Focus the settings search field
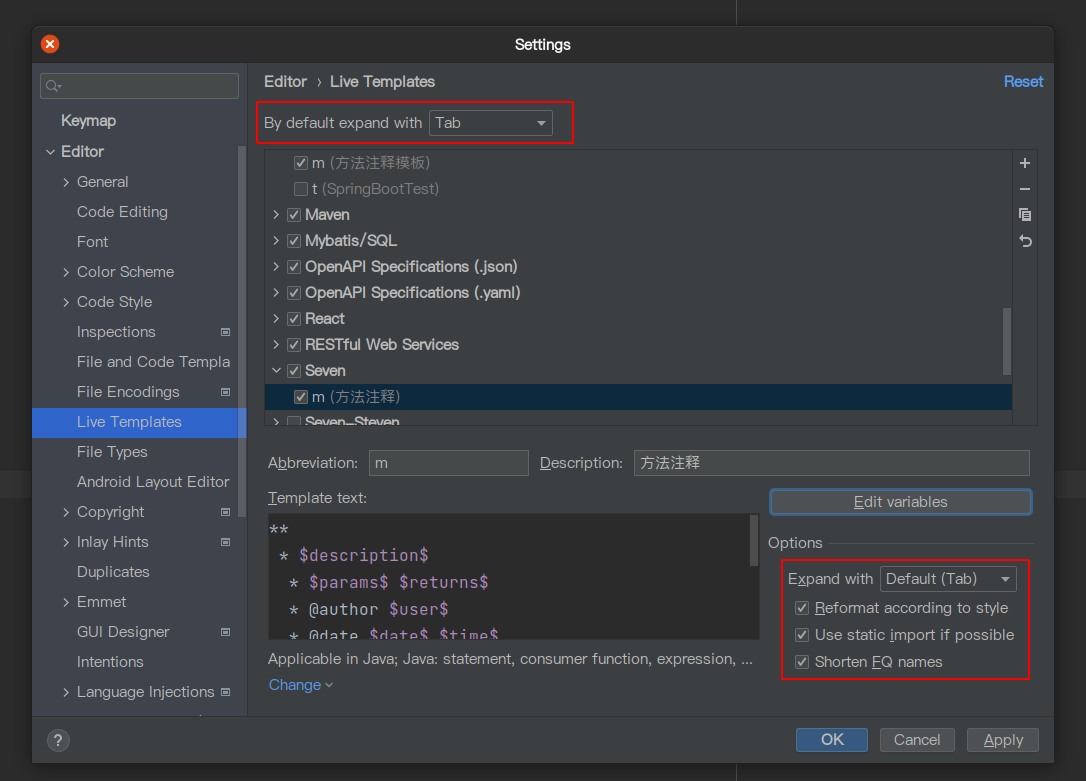The width and height of the screenshot is (1086, 781). point(139,86)
